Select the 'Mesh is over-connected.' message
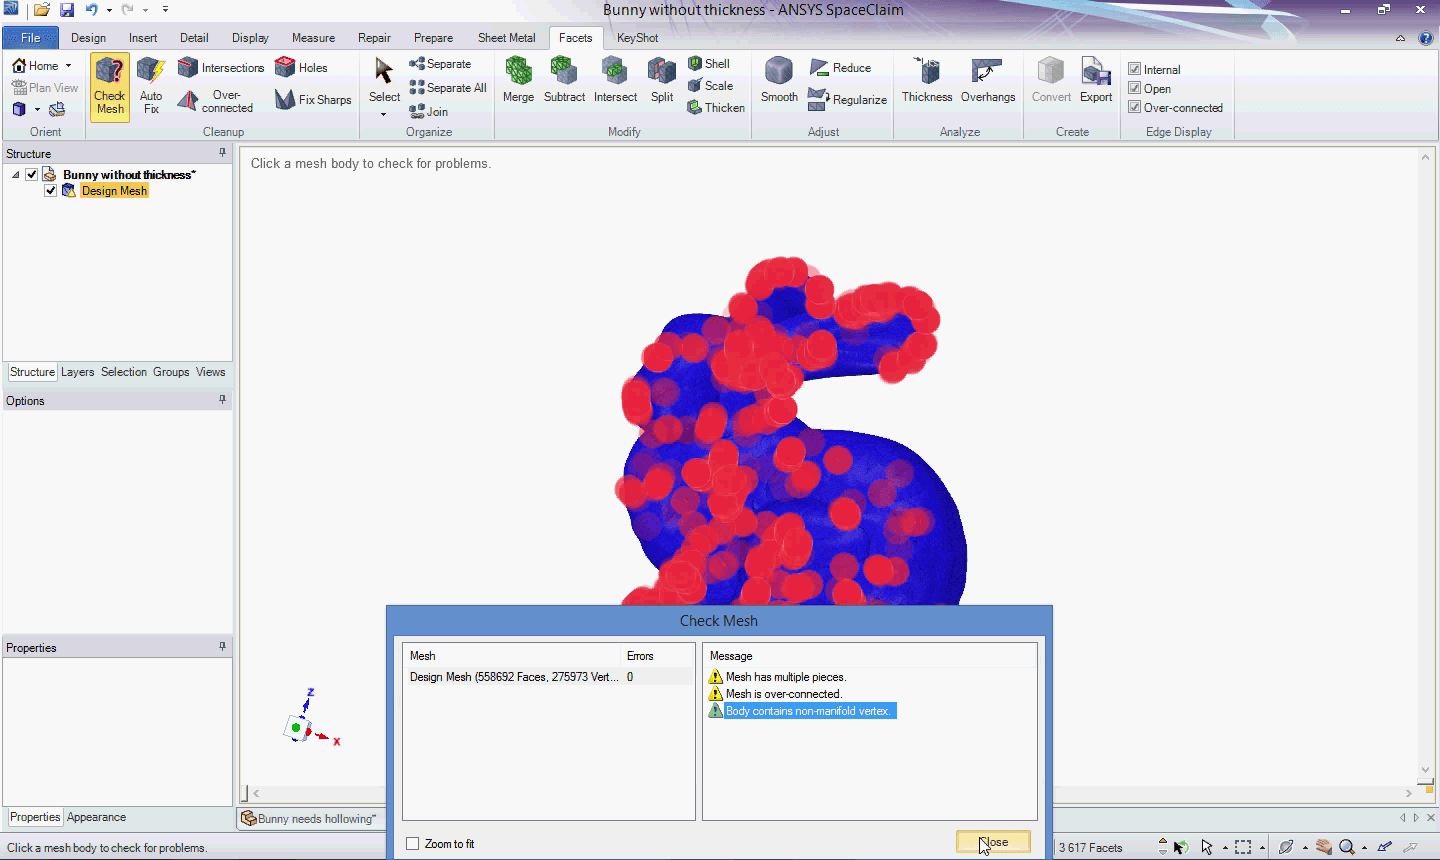Screen dimensions: 1440x860 tap(784, 694)
